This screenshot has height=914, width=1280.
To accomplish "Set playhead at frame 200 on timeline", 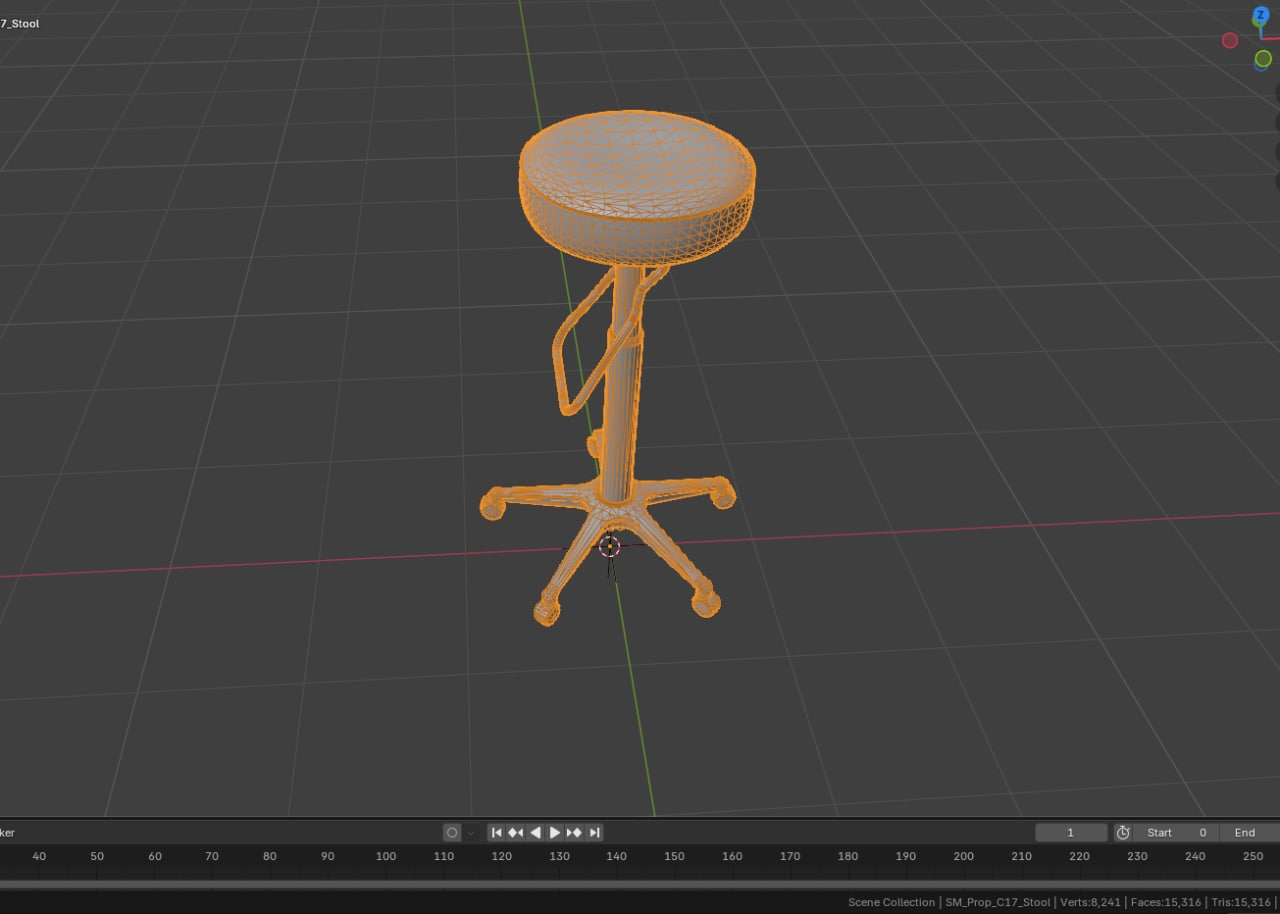I will coord(964,856).
